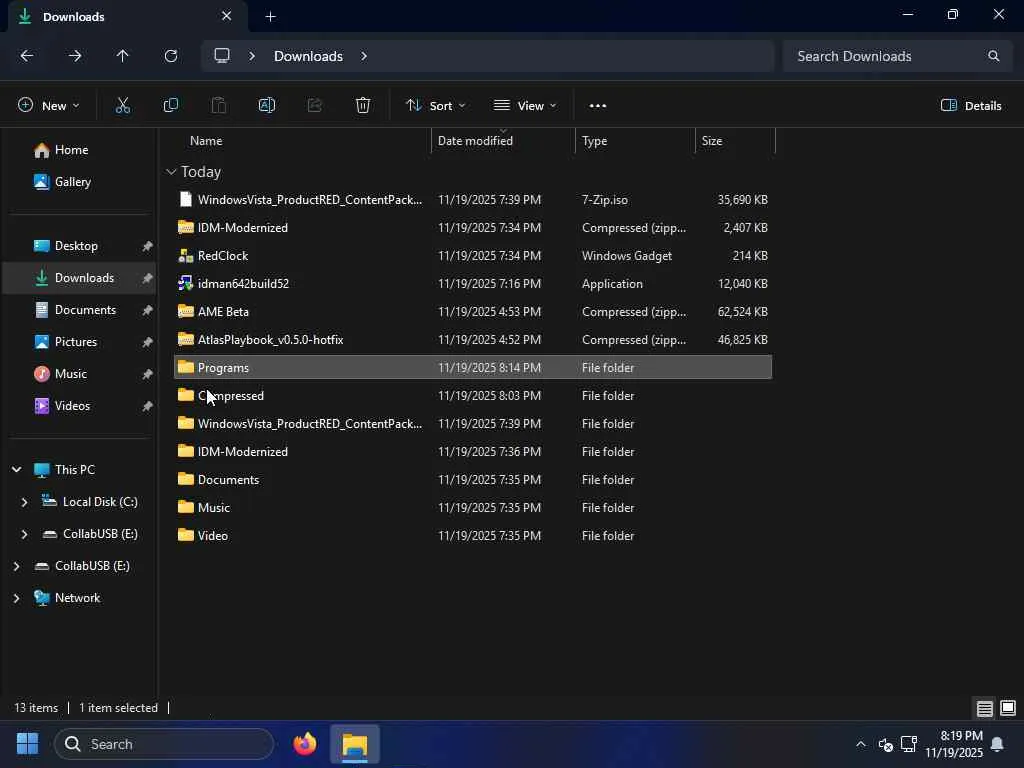Toggle the Details pane

coord(970,105)
